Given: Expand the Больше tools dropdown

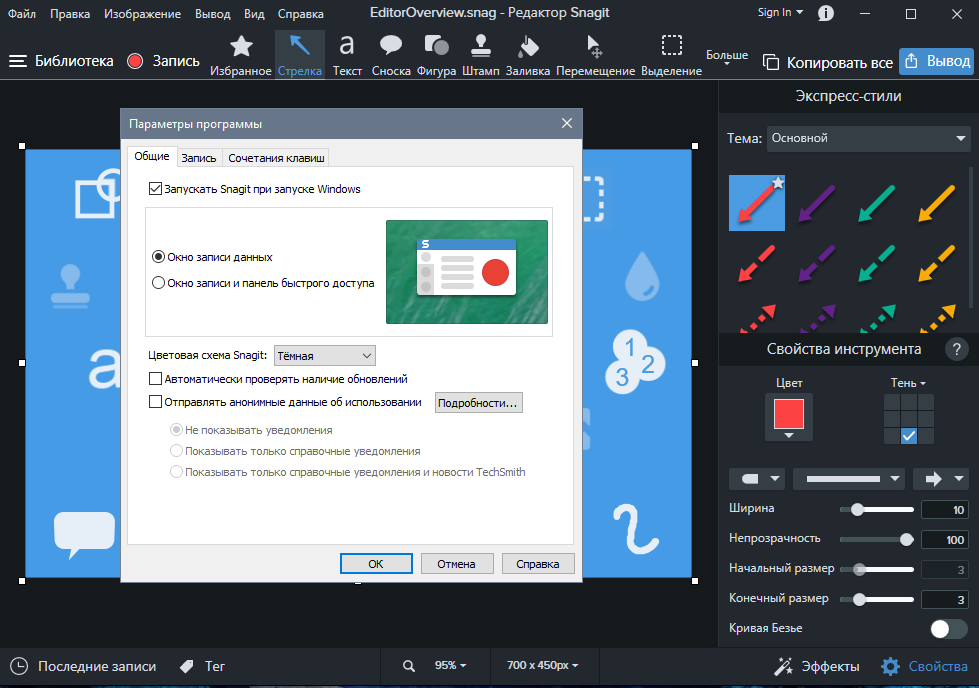Looking at the screenshot, I should point(727,57).
